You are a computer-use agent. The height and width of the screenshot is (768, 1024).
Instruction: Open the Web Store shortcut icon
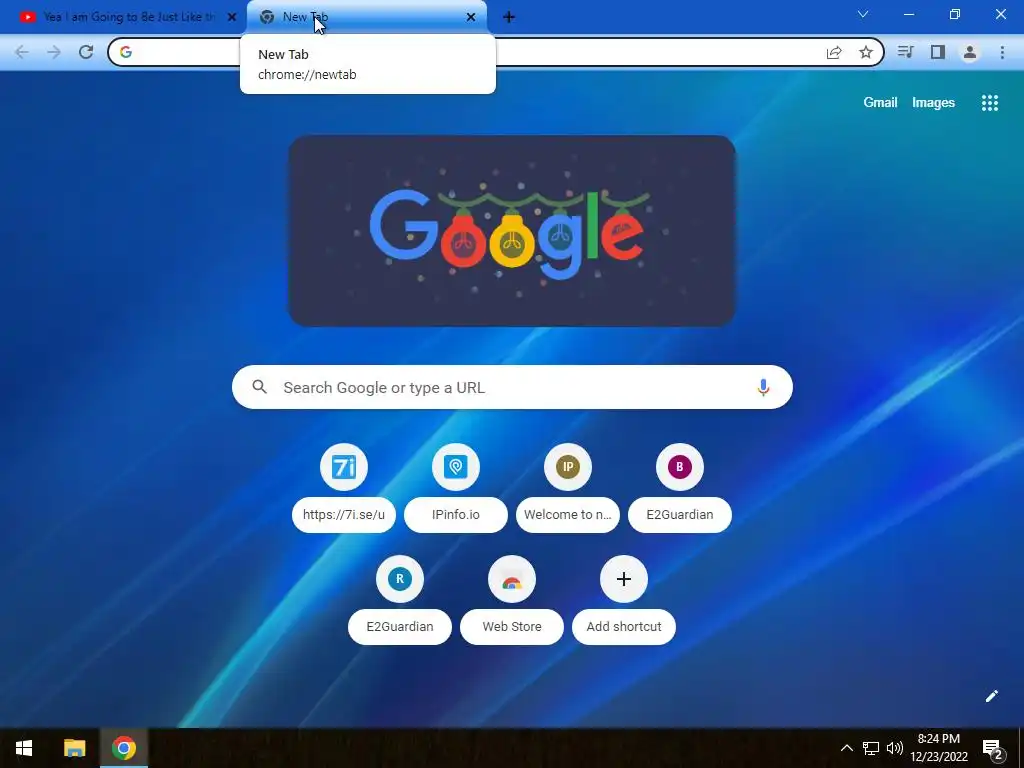click(x=512, y=579)
